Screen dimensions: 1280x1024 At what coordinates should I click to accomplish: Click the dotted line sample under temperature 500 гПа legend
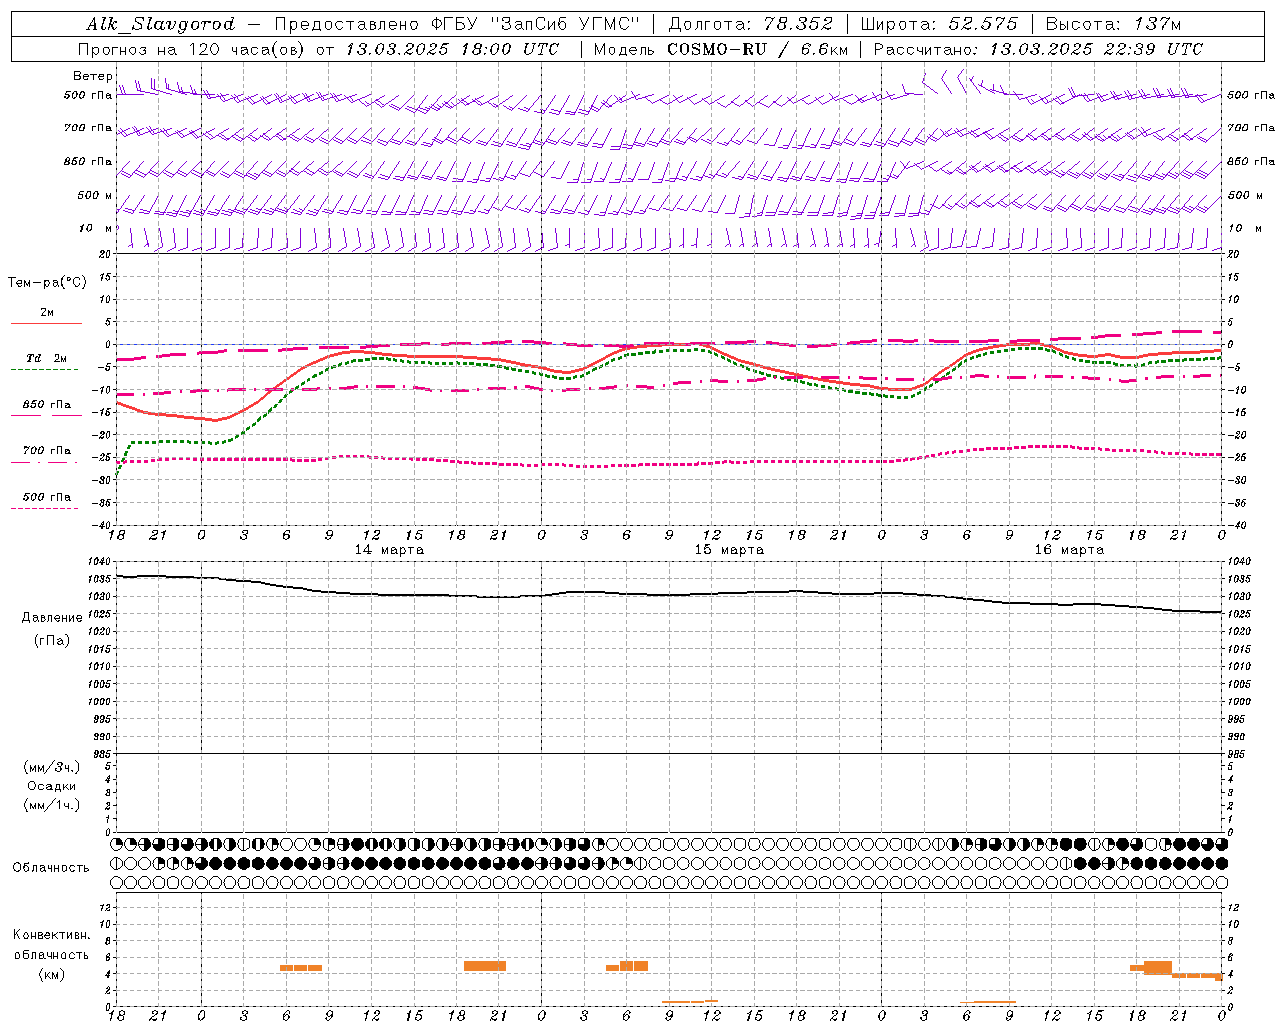coord(44,508)
